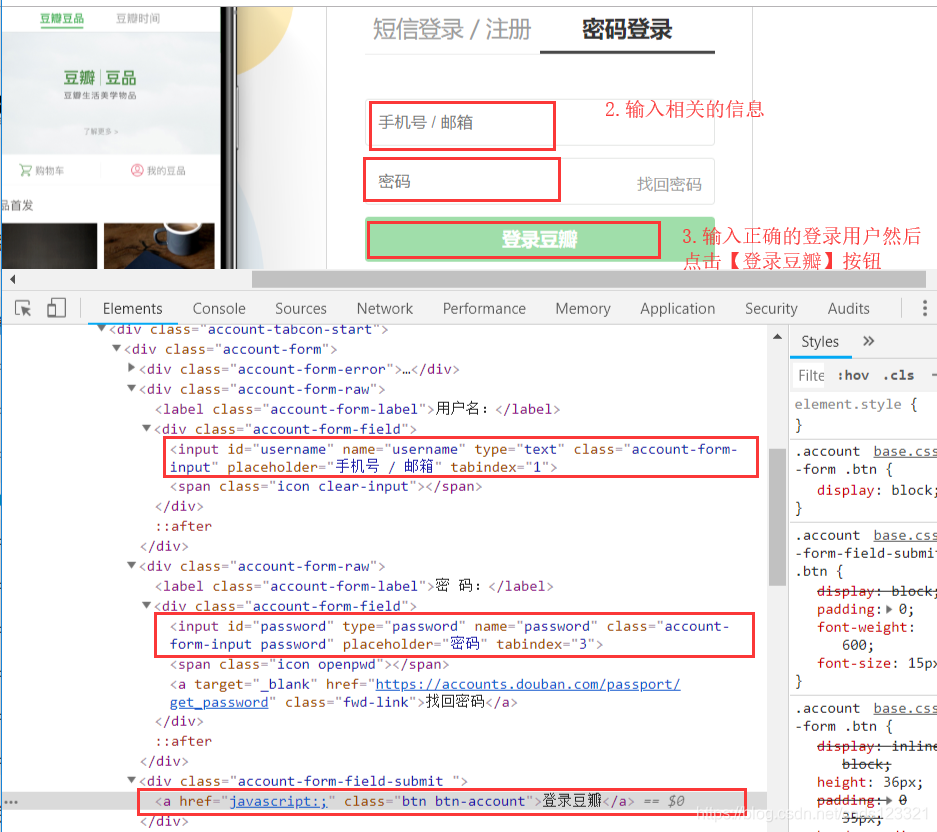Click the coffee cup product thumbnail
This screenshot has width=937, height=832.
(159, 246)
